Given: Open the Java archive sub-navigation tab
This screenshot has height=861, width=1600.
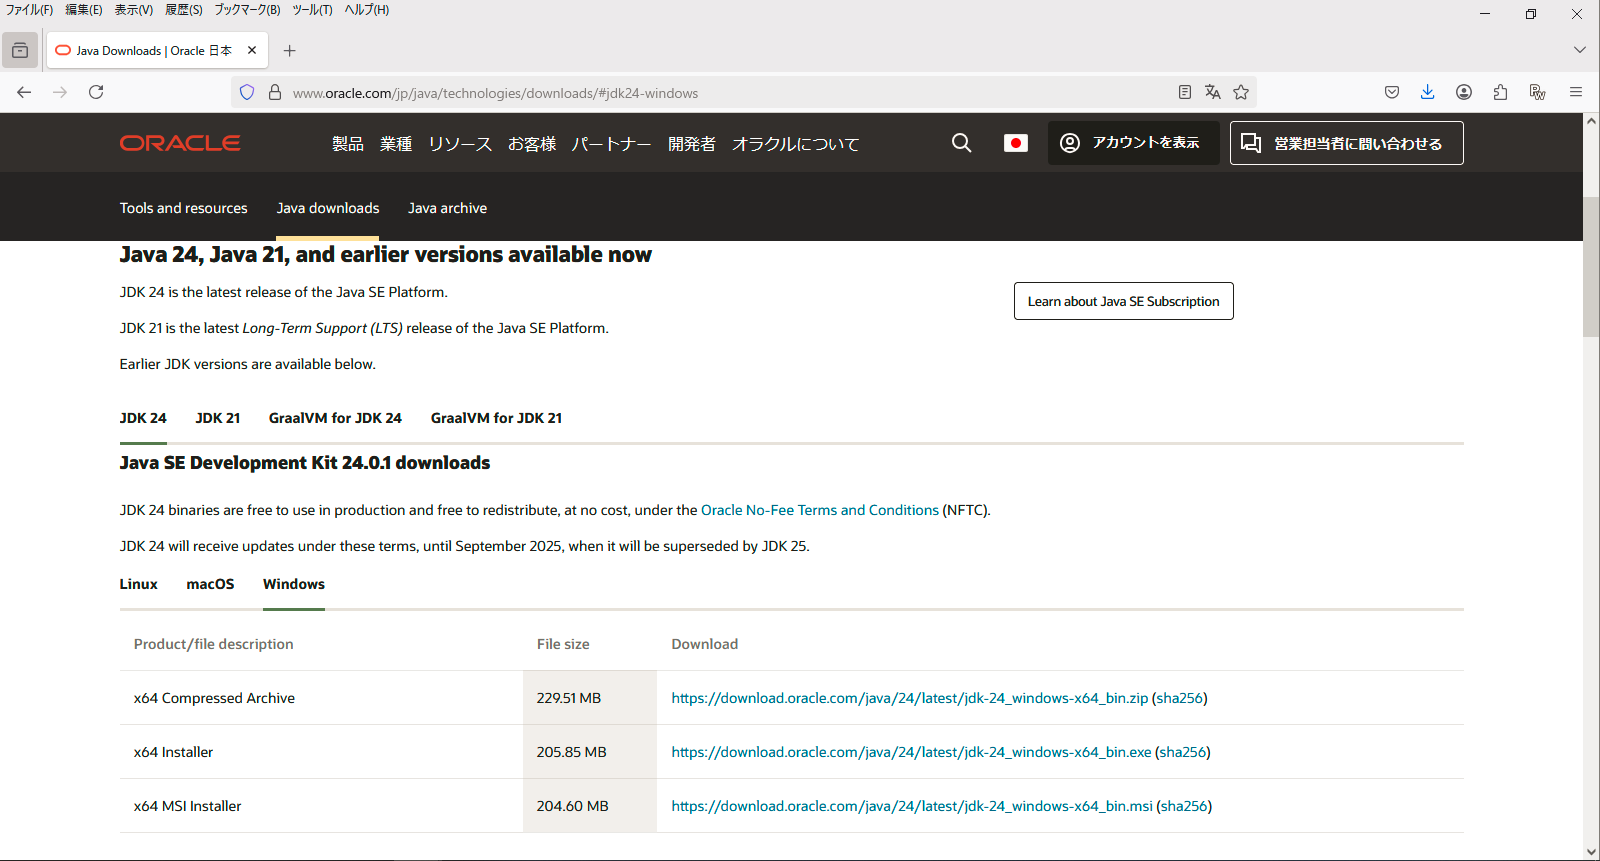Looking at the screenshot, I should point(447,208).
